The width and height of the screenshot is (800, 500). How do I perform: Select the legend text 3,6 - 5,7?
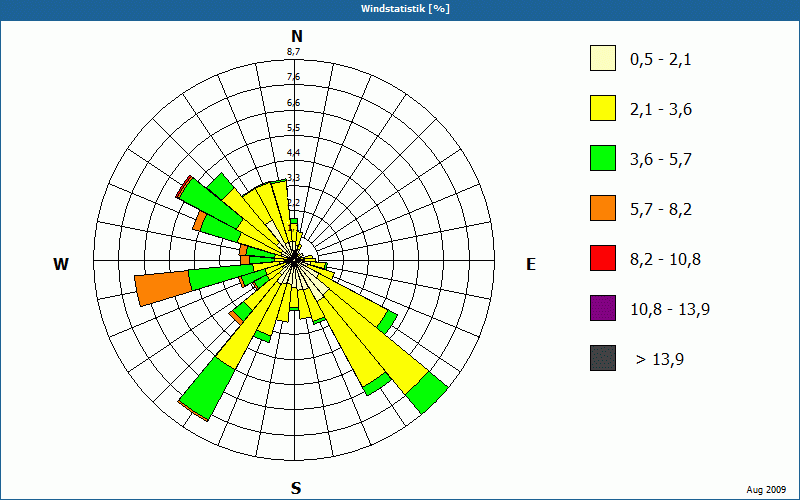(x=661, y=160)
